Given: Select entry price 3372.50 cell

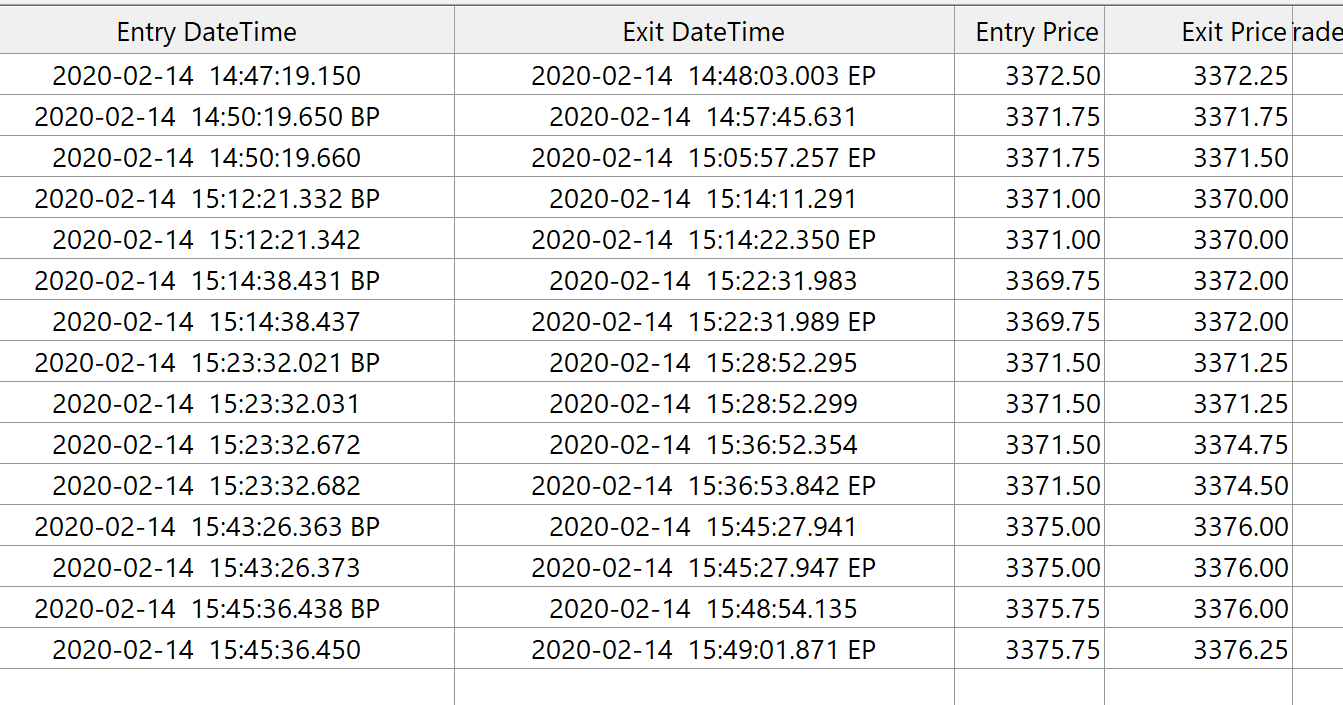Looking at the screenshot, I should tap(1052, 76).
